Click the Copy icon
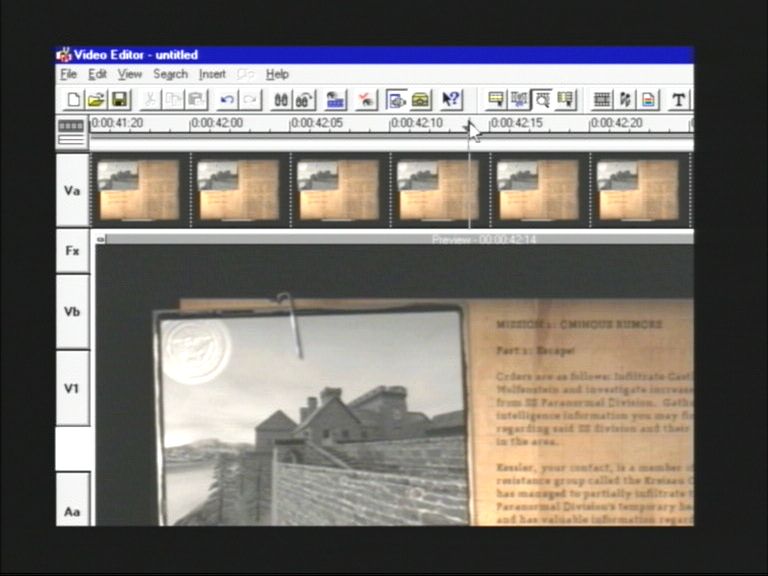Screen dimensions: 768x576 click(173, 100)
